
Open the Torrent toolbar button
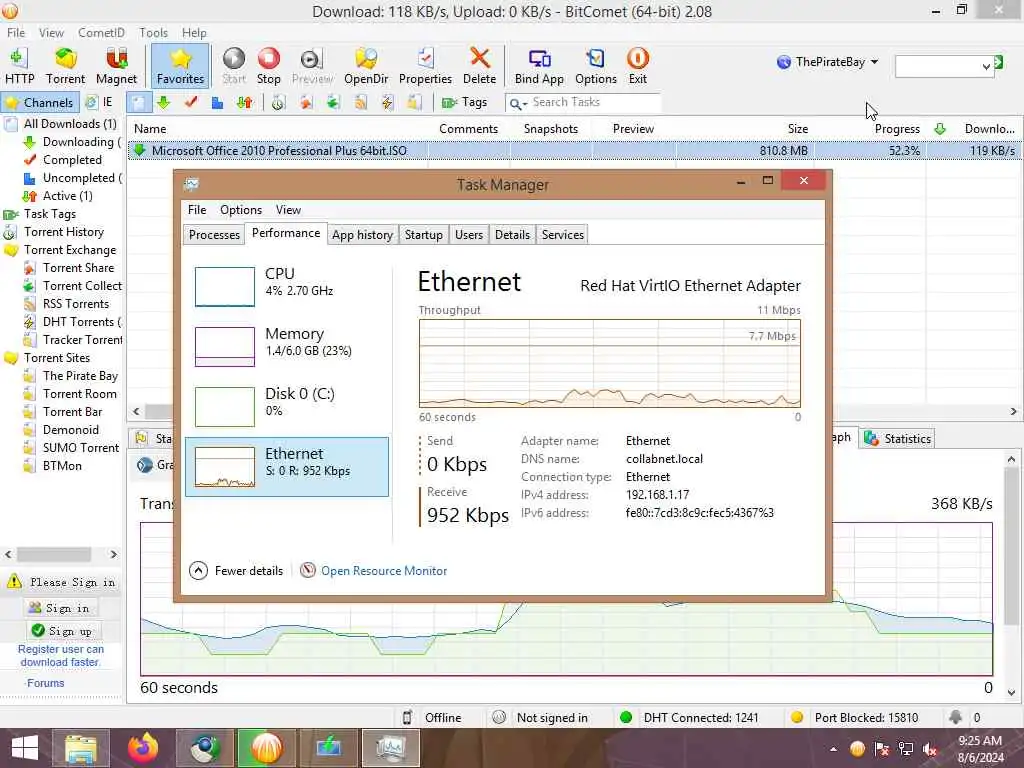(65, 66)
